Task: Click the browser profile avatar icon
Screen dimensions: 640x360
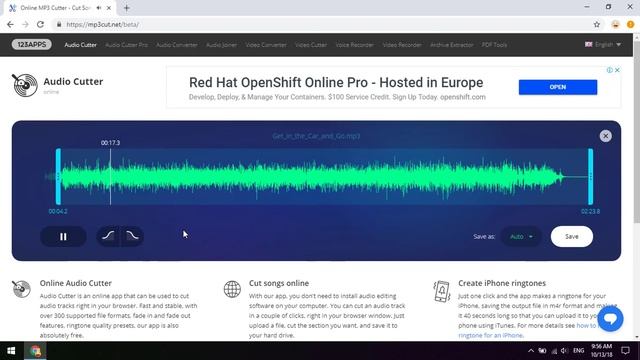Action: (x=616, y=24)
